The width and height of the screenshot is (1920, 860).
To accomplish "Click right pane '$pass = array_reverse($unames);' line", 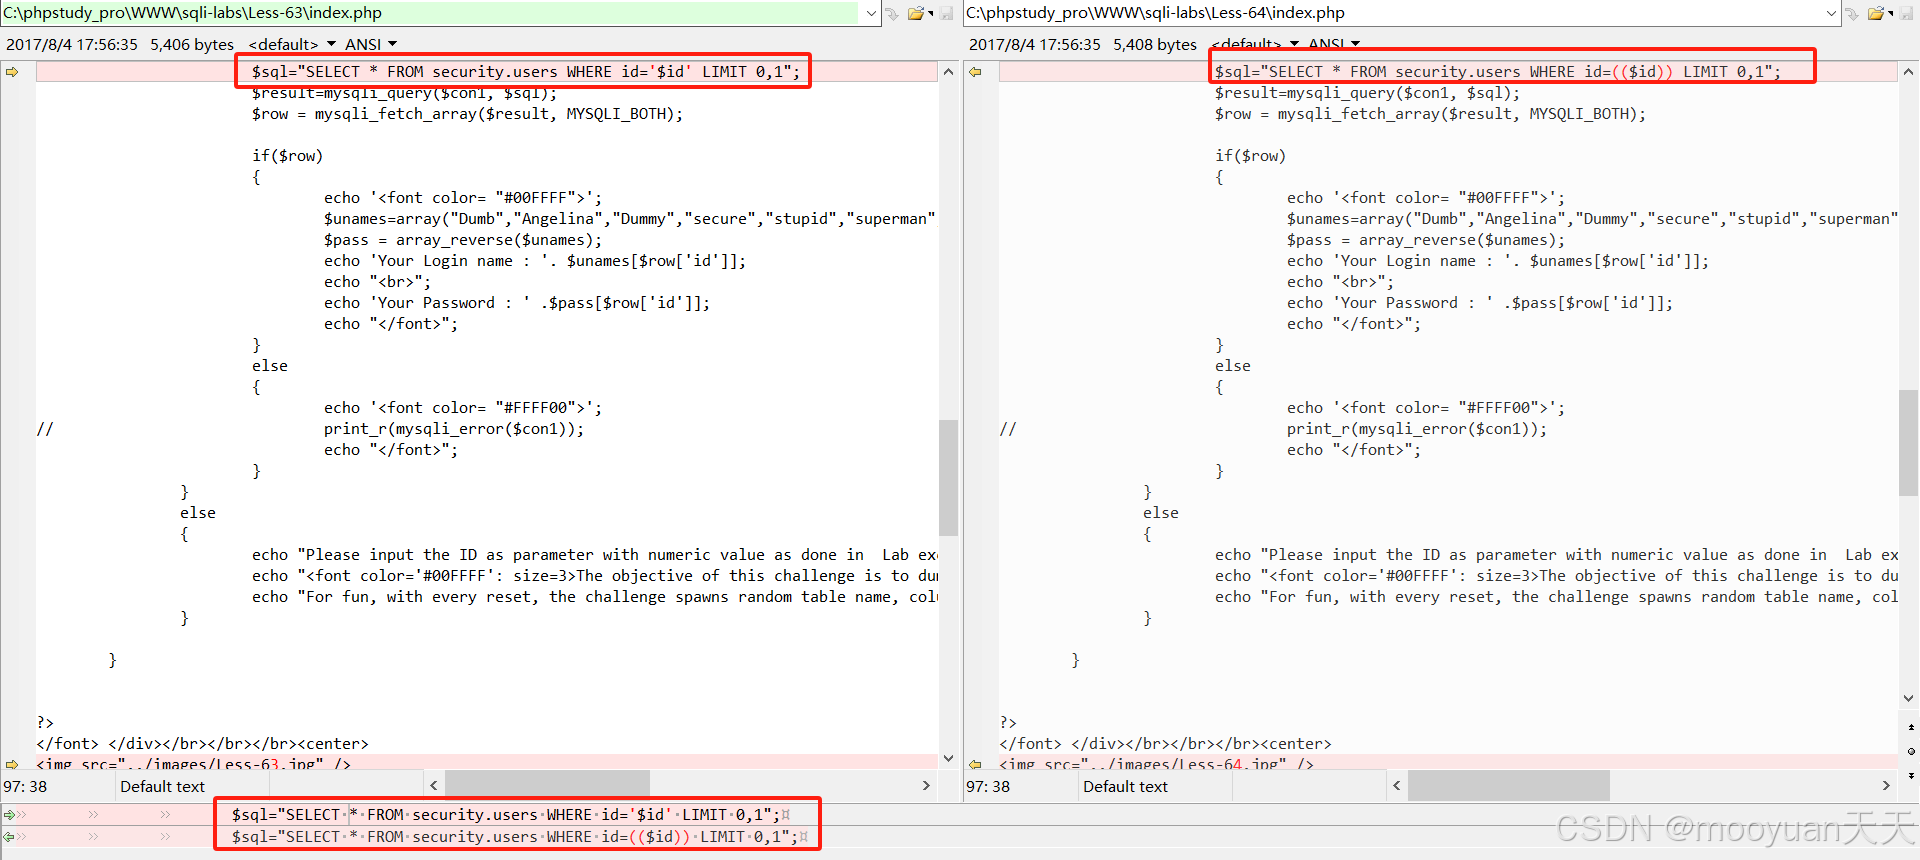I will (1426, 240).
